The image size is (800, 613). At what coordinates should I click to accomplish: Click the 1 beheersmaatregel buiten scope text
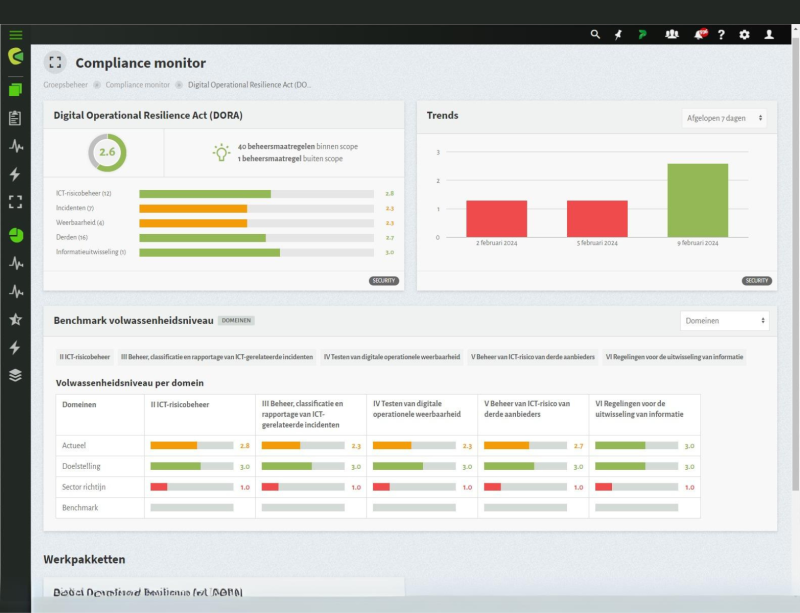point(290,159)
